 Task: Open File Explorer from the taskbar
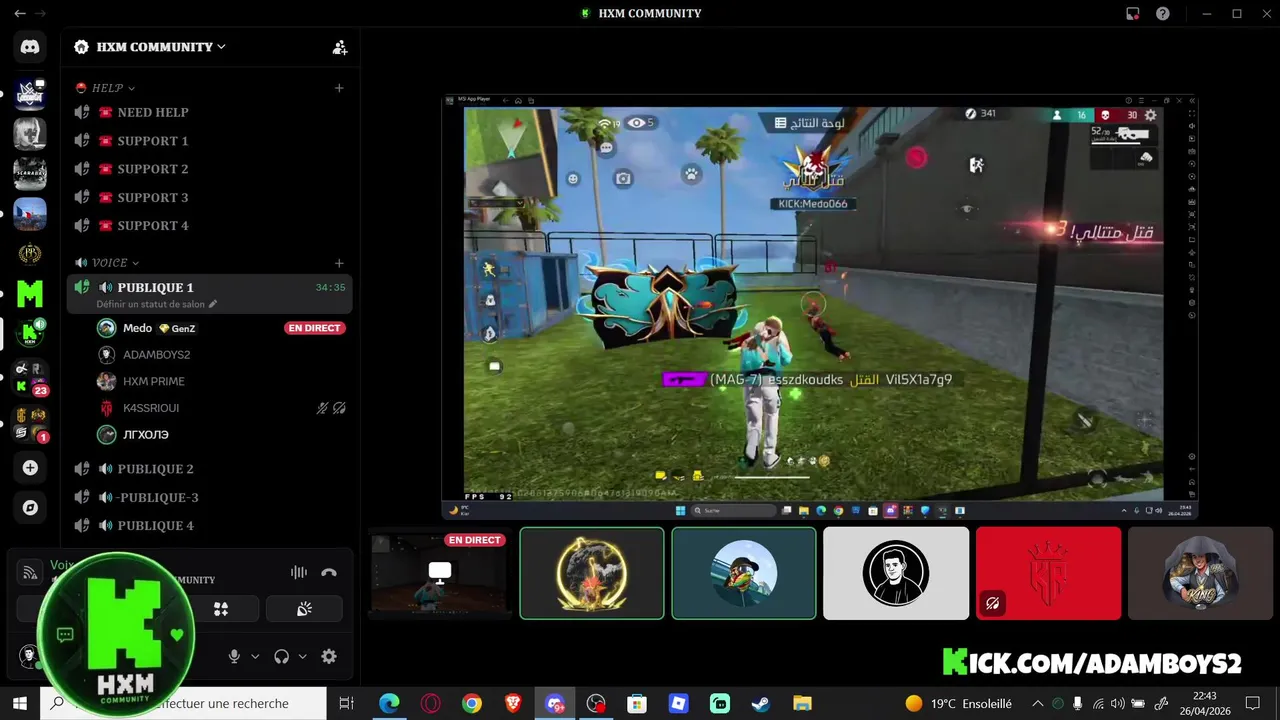[802, 704]
